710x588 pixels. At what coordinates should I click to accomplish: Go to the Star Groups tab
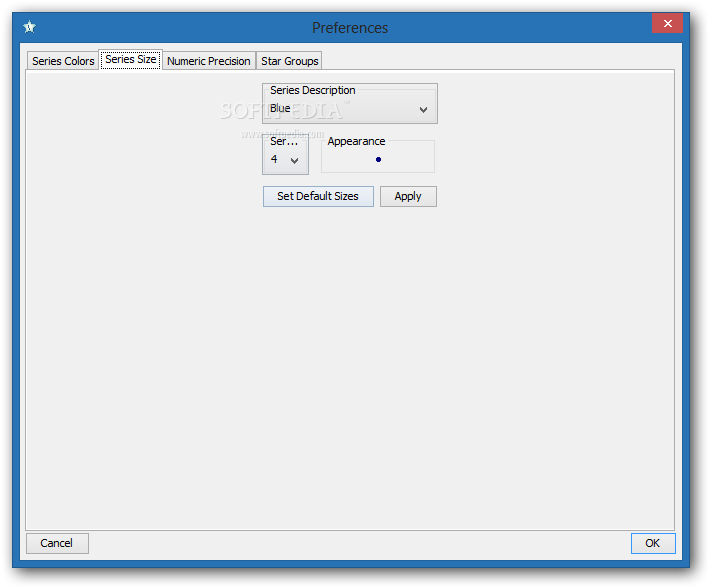[289, 61]
